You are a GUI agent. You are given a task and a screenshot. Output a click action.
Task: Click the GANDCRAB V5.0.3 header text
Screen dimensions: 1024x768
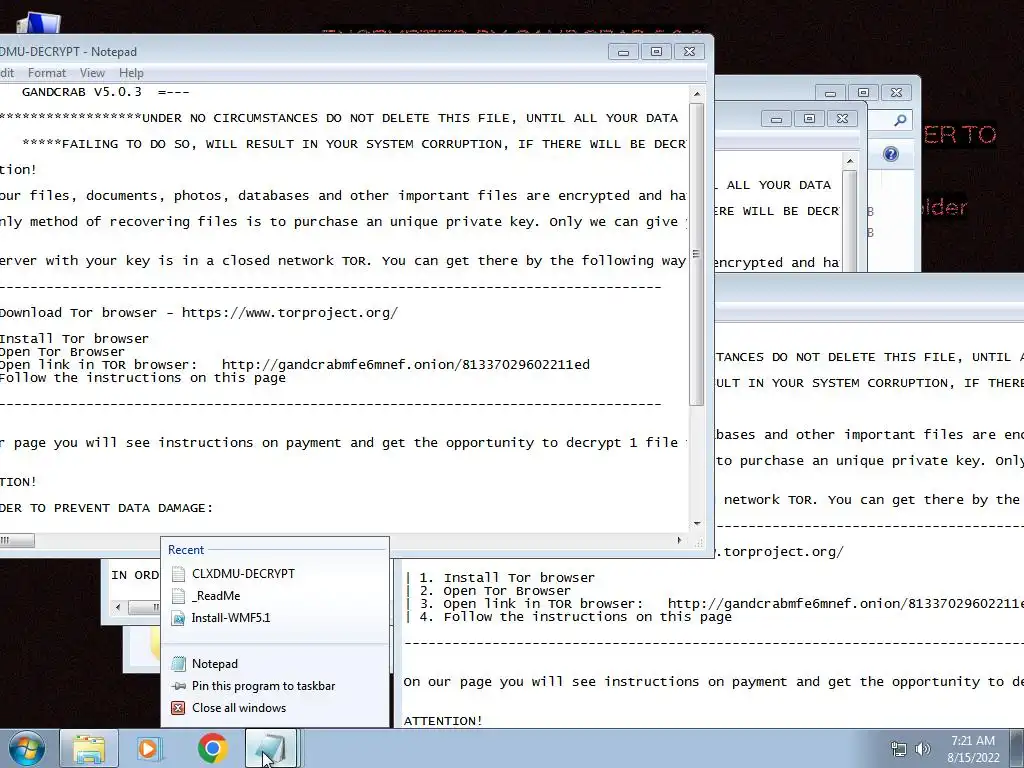tap(82, 92)
